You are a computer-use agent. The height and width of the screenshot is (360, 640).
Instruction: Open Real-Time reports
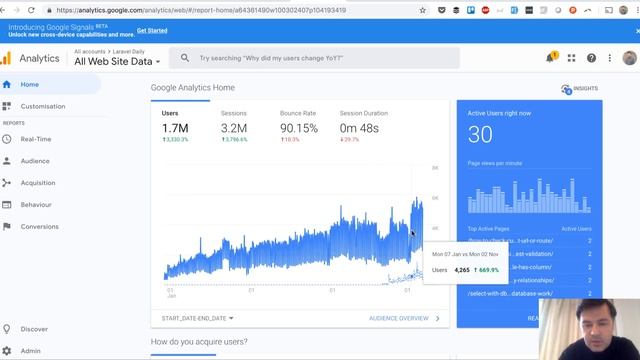36,139
